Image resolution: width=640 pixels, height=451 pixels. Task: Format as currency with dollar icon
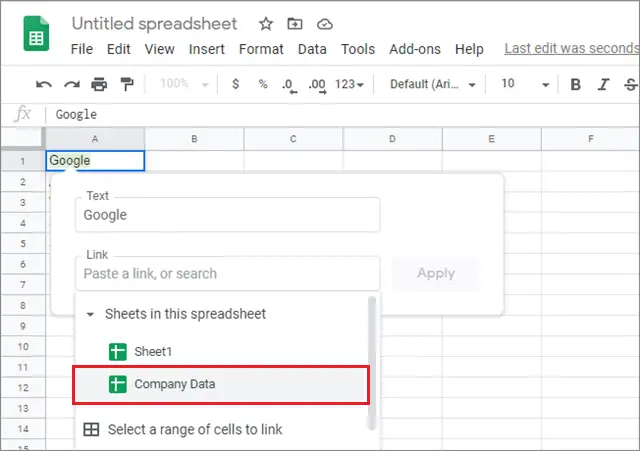click(236, 84)
